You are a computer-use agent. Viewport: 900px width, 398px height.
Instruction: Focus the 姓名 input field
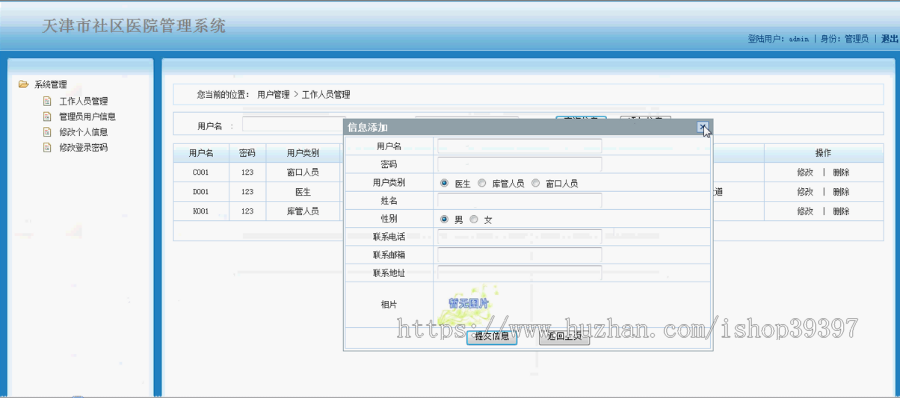[x=519, y=201]
